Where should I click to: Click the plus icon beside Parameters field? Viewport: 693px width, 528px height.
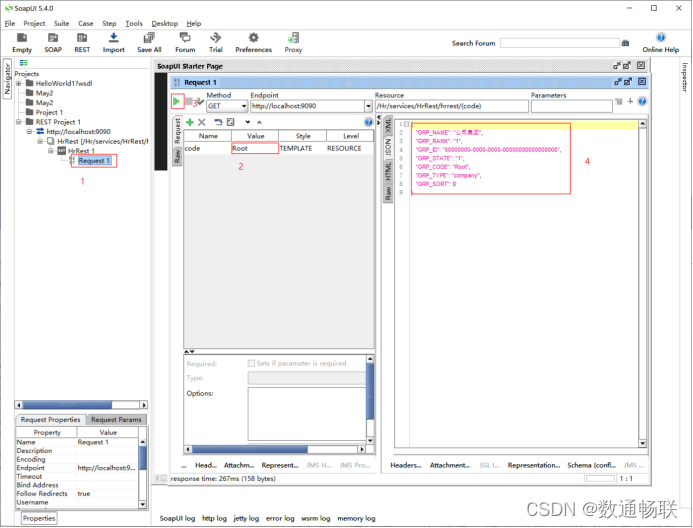point(630,101)
